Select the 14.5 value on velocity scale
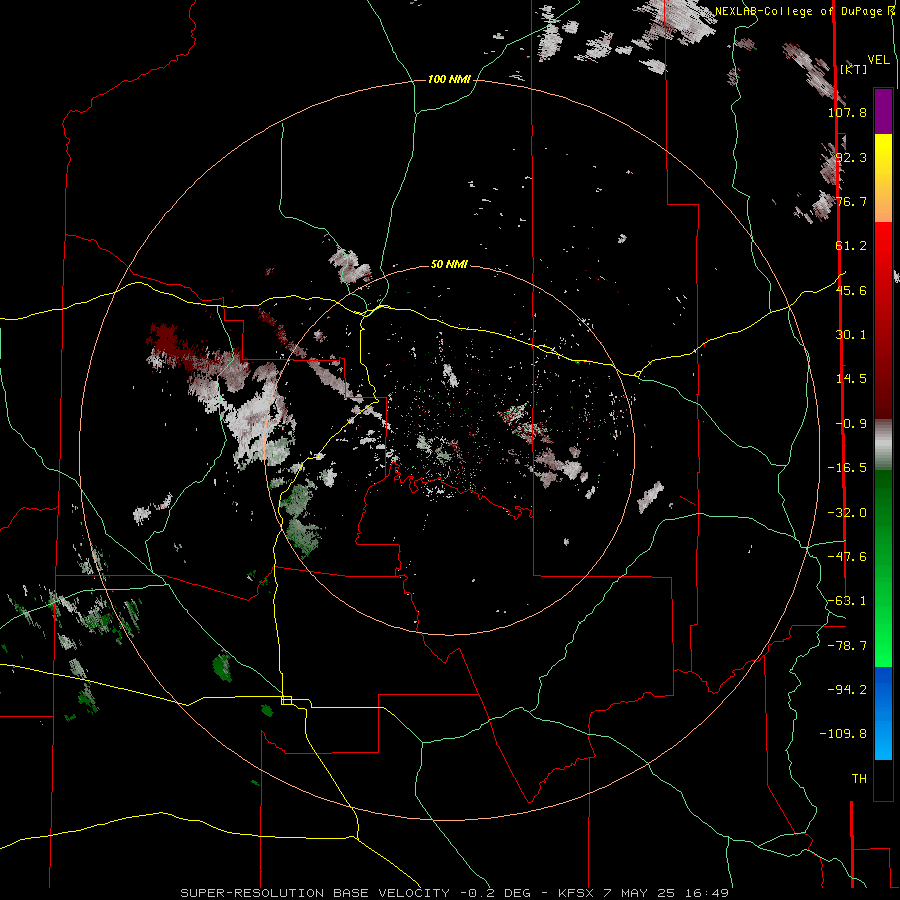Image resolution: width=900 pixels, height=900 pixels. 851,379
